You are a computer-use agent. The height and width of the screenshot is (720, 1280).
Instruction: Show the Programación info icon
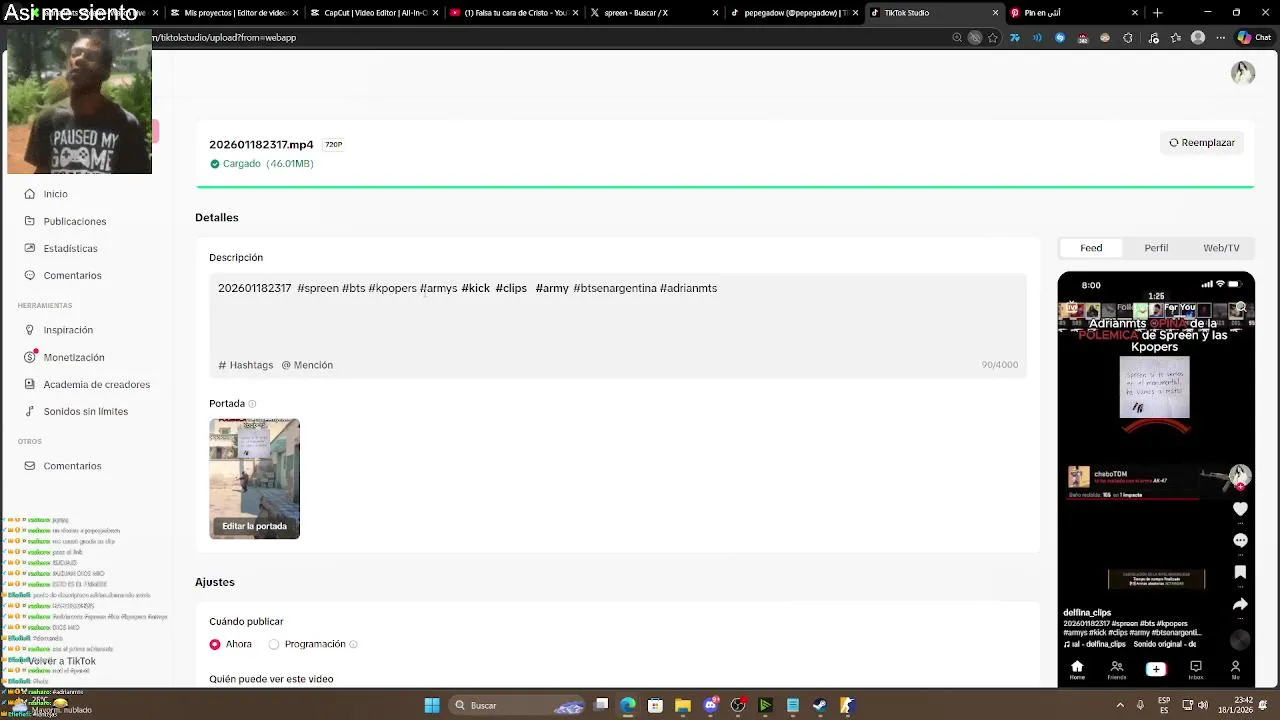(x=353, y=645)
